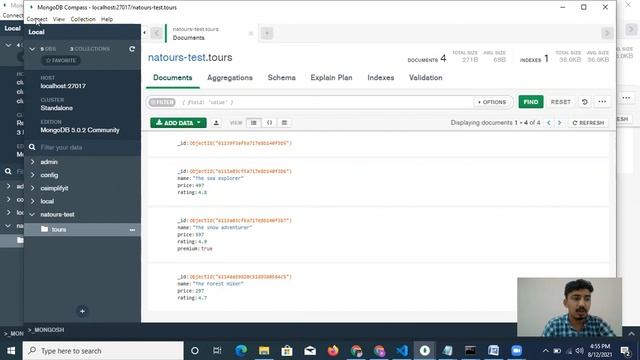Click the Favorite button in sidebar
The height and width of the screenshot is (360, 640).
(61, 60)
